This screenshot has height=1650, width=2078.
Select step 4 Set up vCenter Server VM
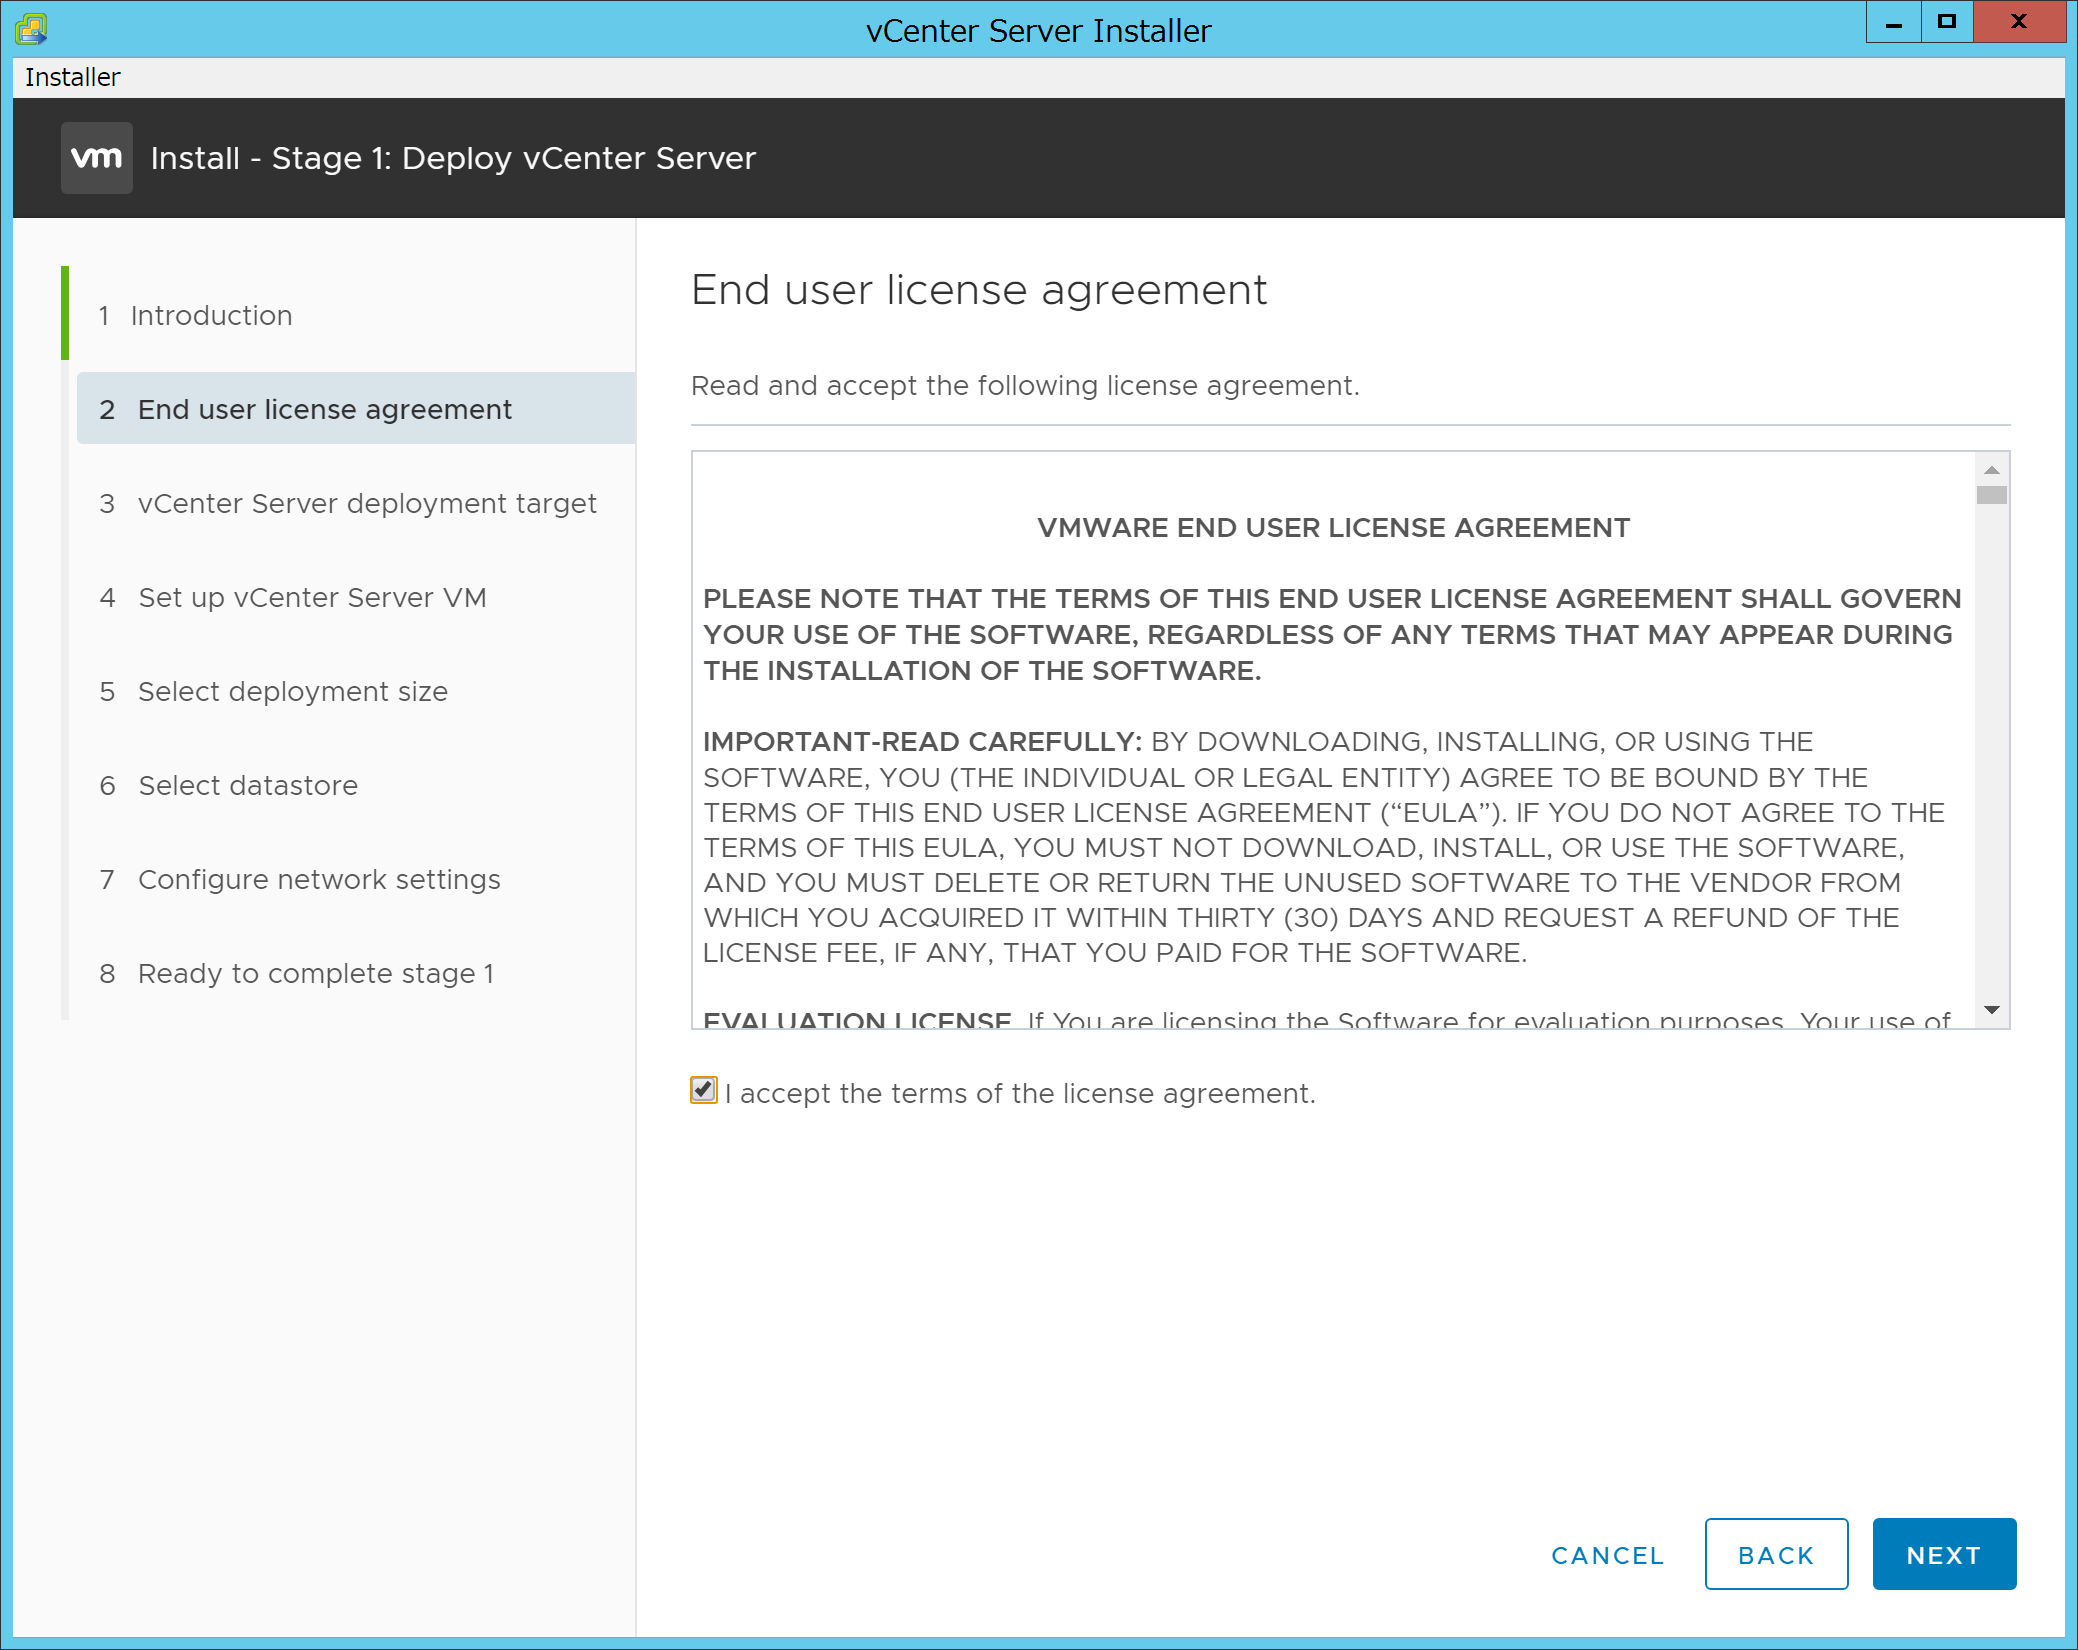coord(293,597)
